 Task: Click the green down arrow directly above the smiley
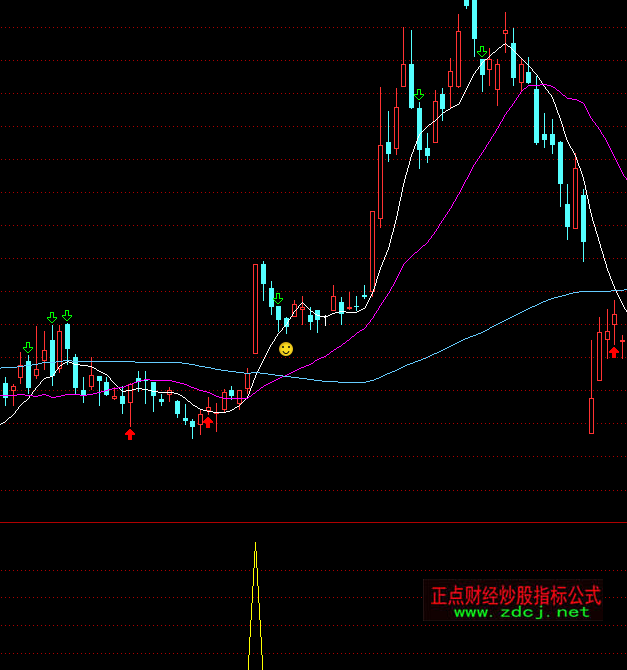[278, 299]
